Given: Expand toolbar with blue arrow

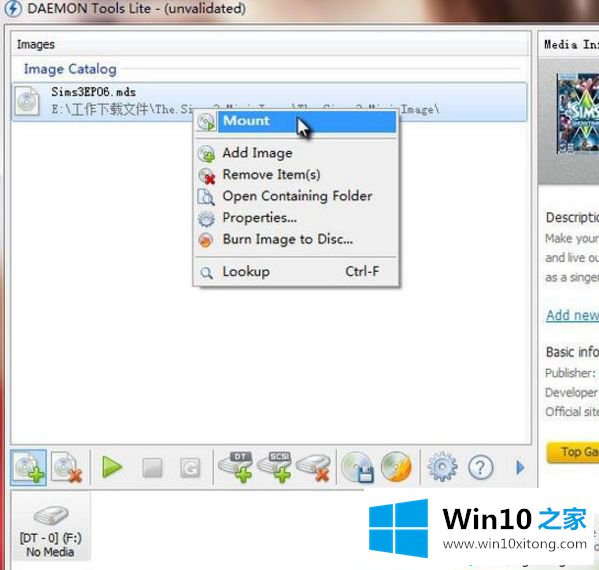Looking at the screenshot, I should [520, 467].
